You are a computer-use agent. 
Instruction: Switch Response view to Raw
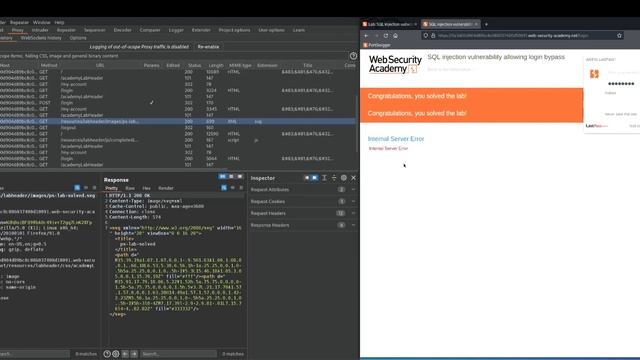[x=130, y=188]
